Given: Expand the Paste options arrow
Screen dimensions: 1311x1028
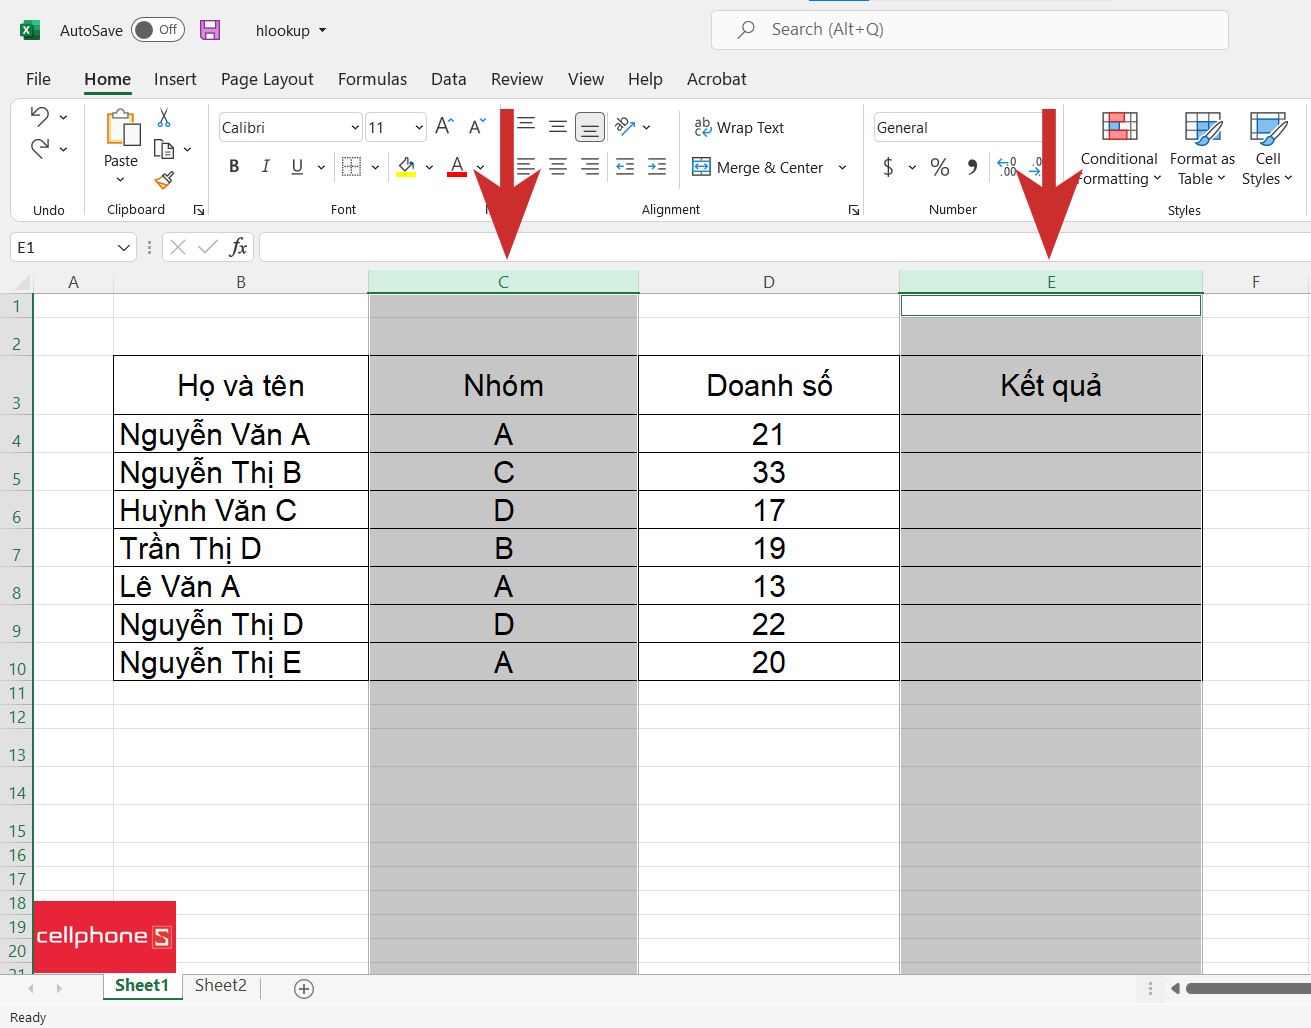Looking at the screenshot, I should click(x=121, y=180).
